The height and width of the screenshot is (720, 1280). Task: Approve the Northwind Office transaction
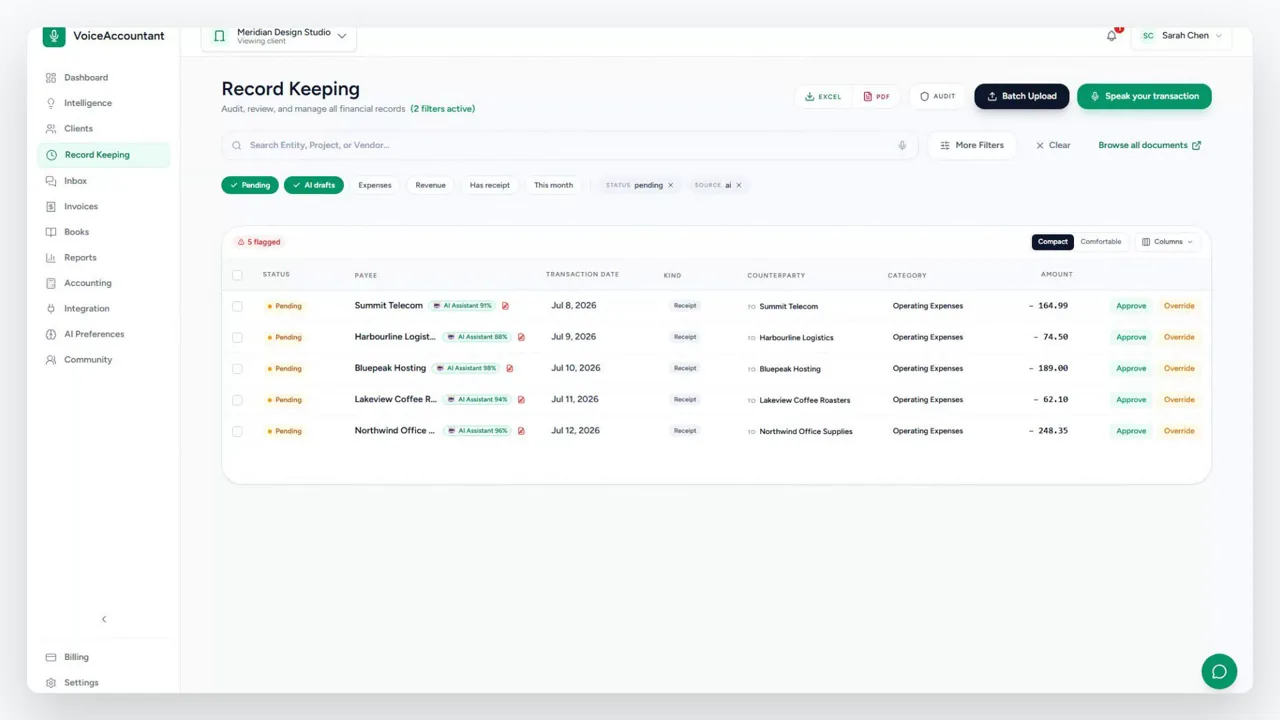1131,431
